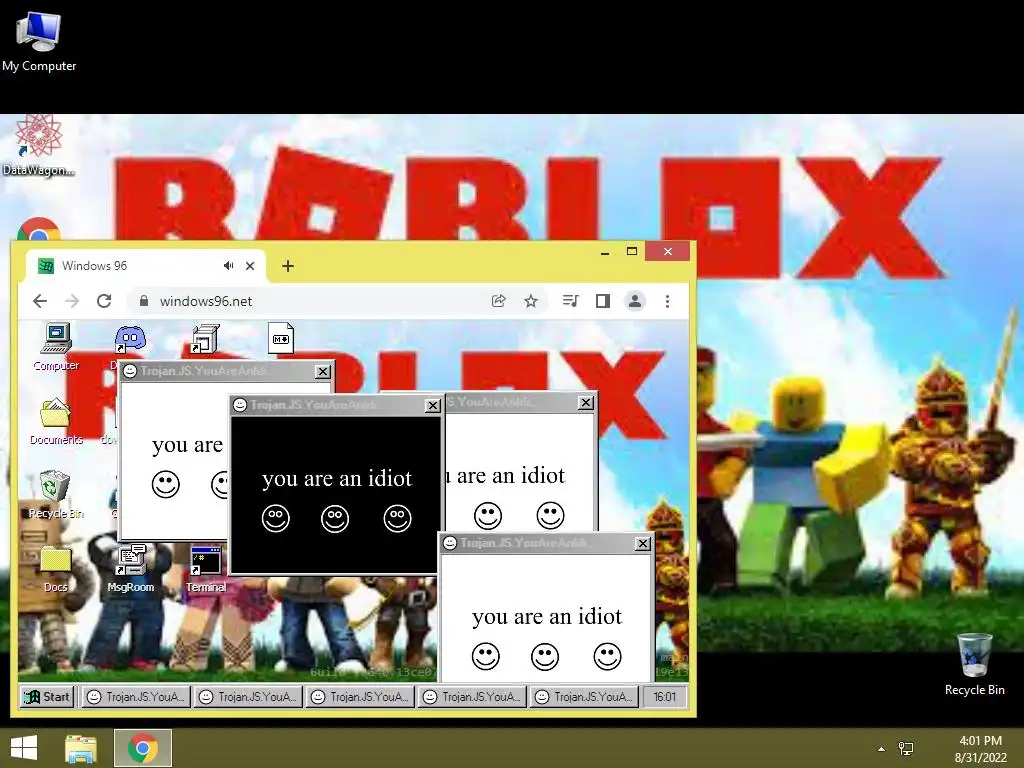Launch Terminal in Windows 96

206,569
